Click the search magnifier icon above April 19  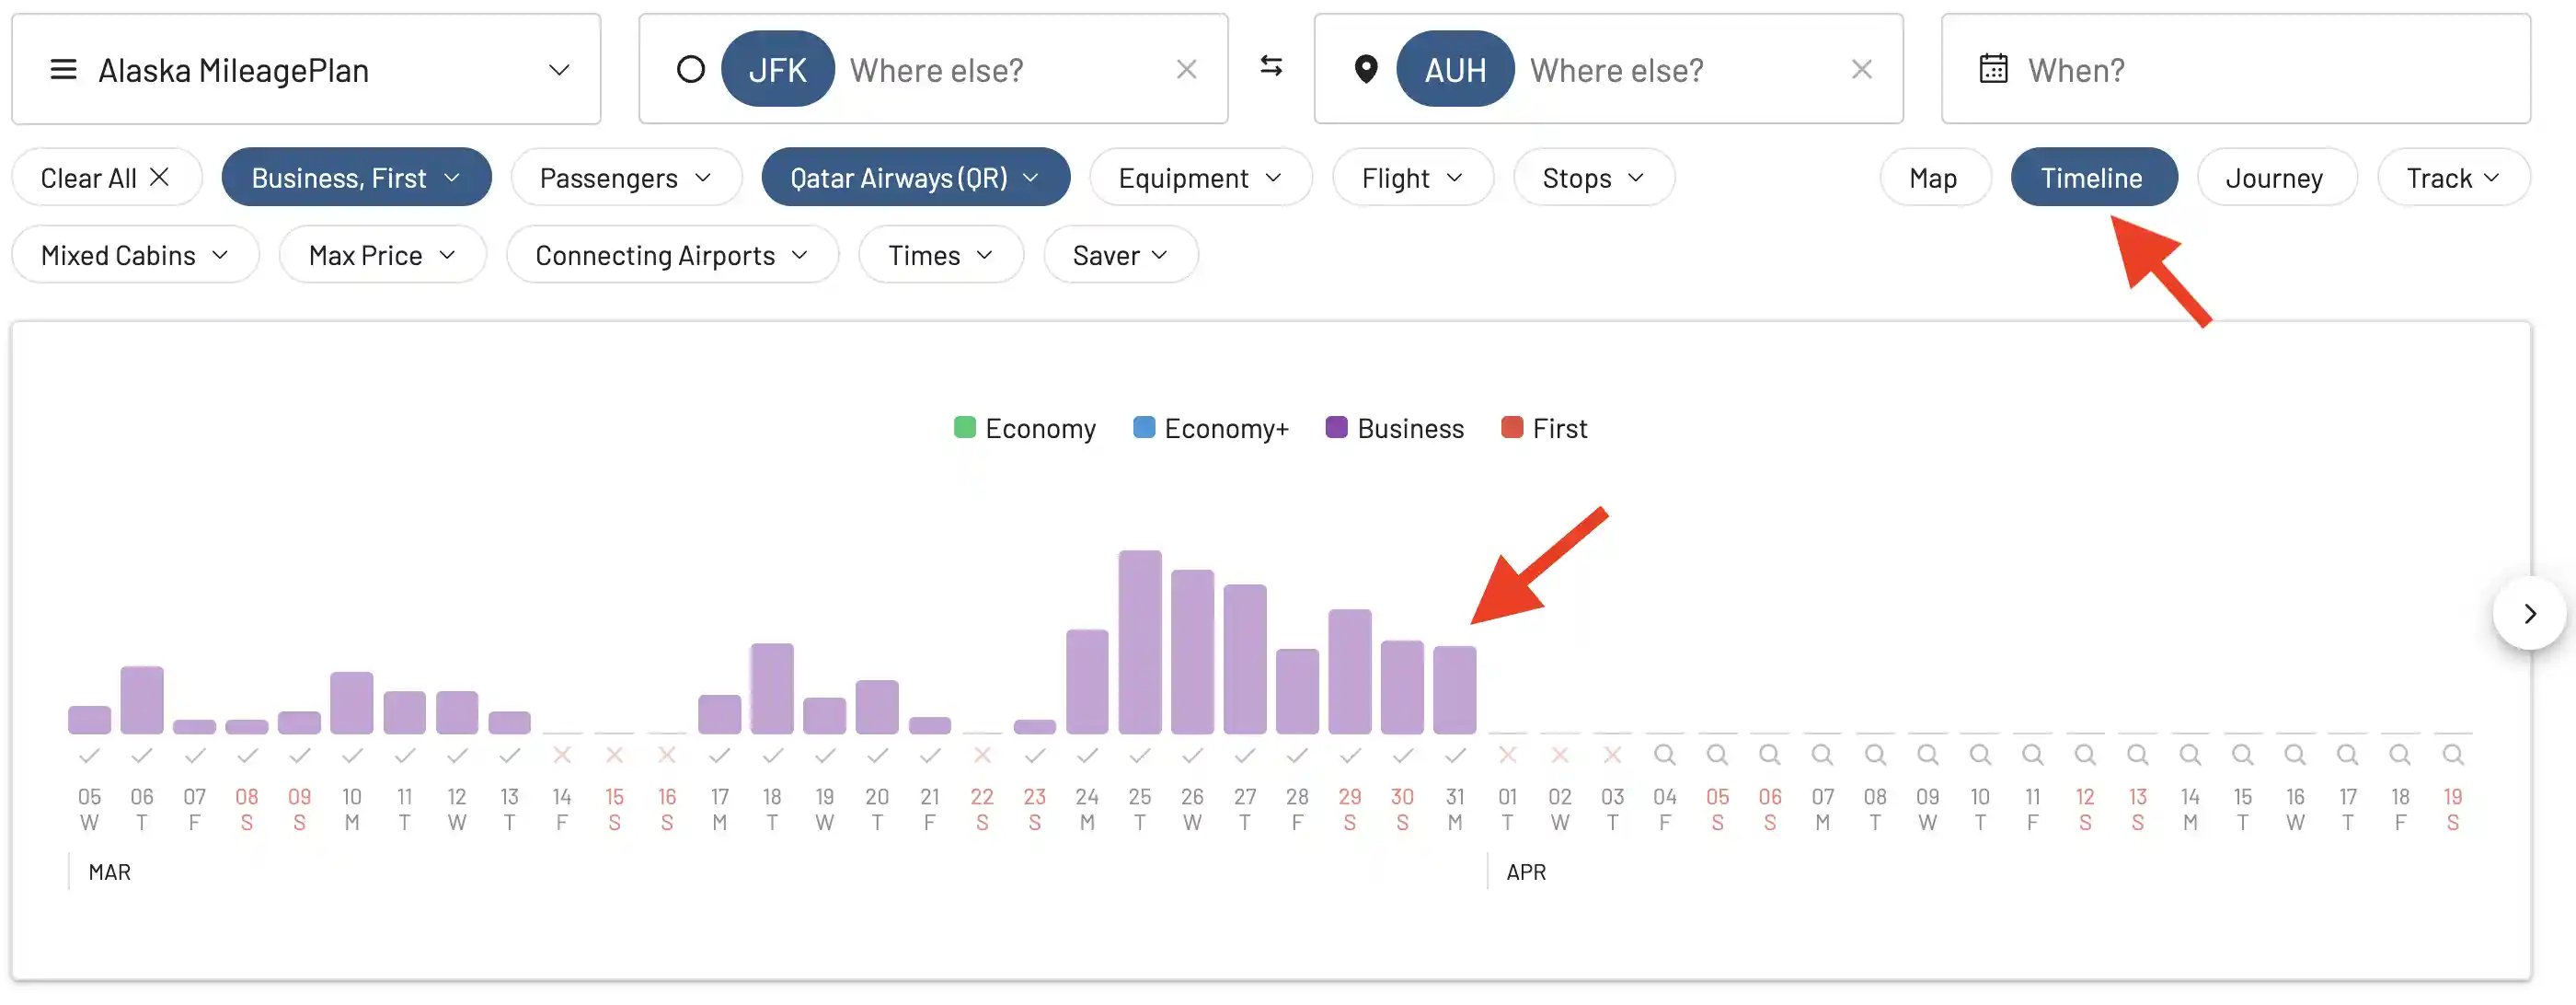pos(2453,755)
